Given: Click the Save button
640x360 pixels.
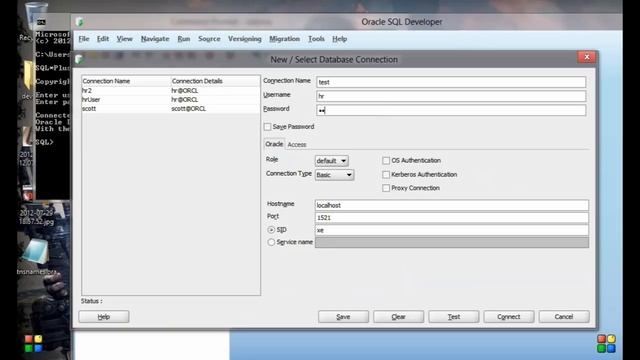Looking at the screenshot, I should coord(343,317).
